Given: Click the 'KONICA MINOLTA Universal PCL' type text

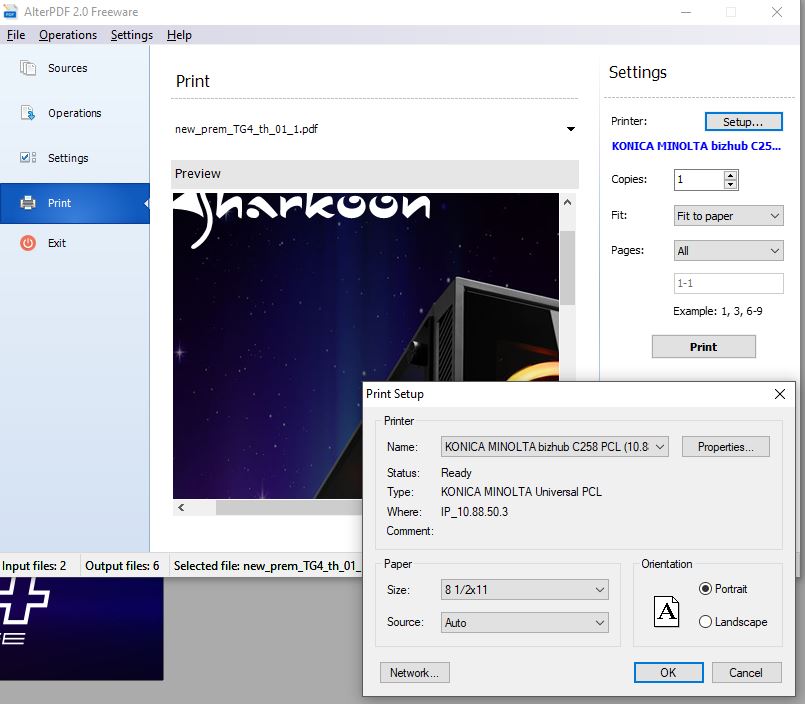Looking at the screenshot, I should pos(521,492).
